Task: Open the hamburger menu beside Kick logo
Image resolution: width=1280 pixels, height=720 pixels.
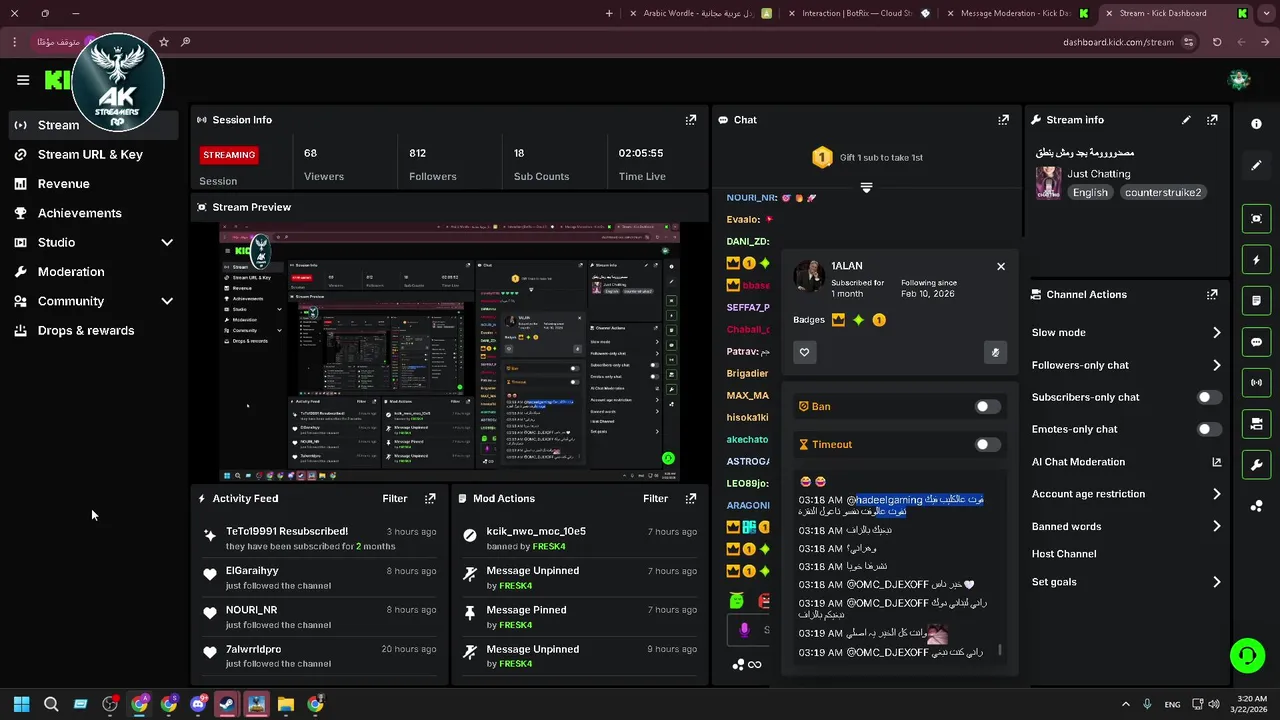Action: pyautogui.click(x=23, y=80)
